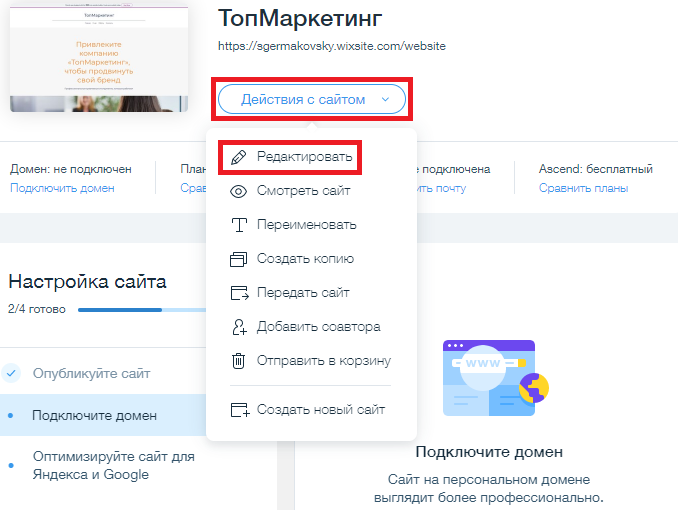Click the Подключите домен heading under illustration

click(x=489, y=452)
